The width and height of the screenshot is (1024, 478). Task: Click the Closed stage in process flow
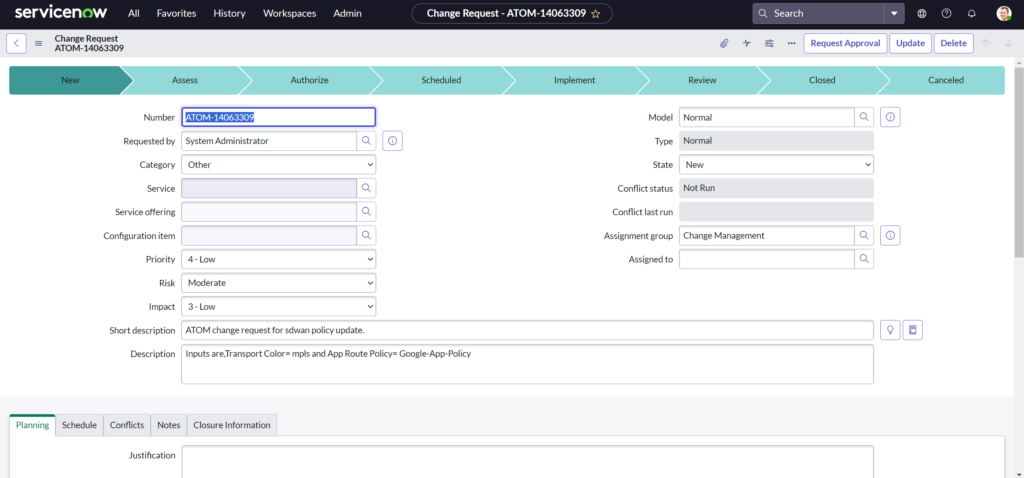tap(822, 80)
